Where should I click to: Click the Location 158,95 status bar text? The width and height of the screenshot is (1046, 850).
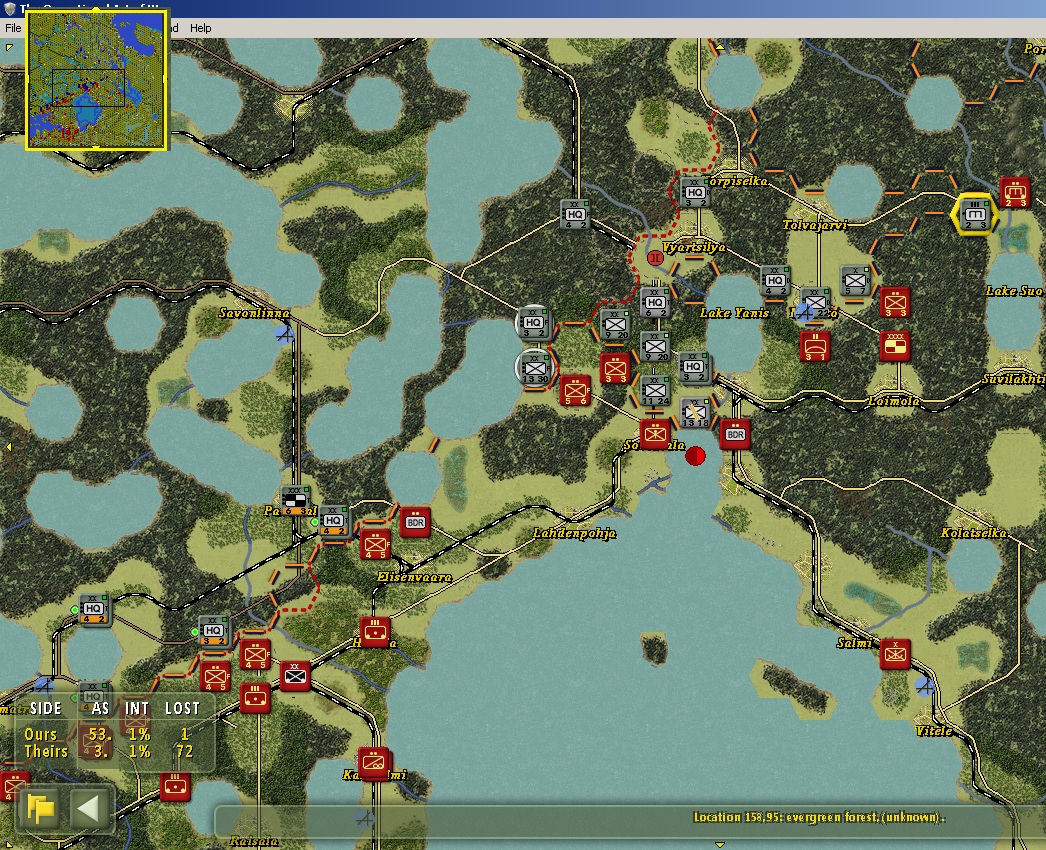(819, 817)
